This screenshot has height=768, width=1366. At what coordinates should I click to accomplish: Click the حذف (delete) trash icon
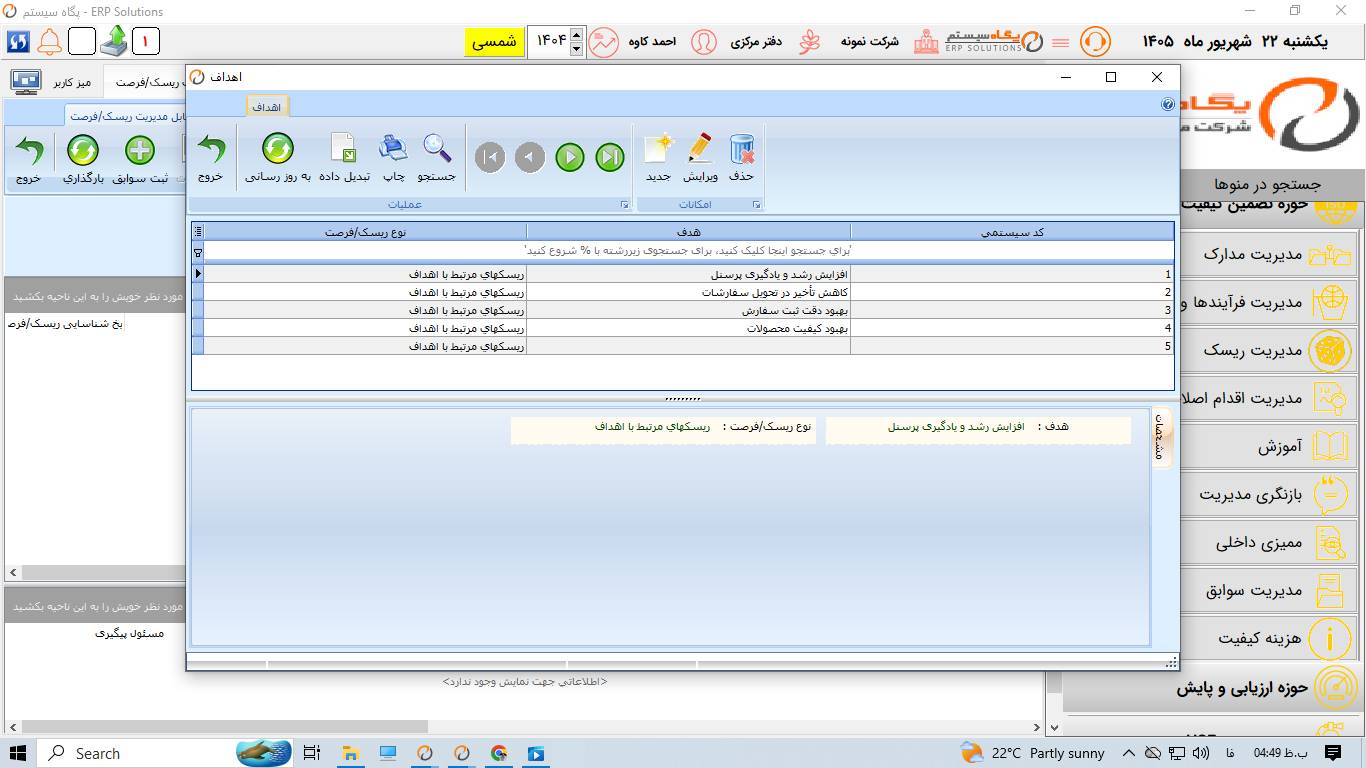click(x=741, y=150)
